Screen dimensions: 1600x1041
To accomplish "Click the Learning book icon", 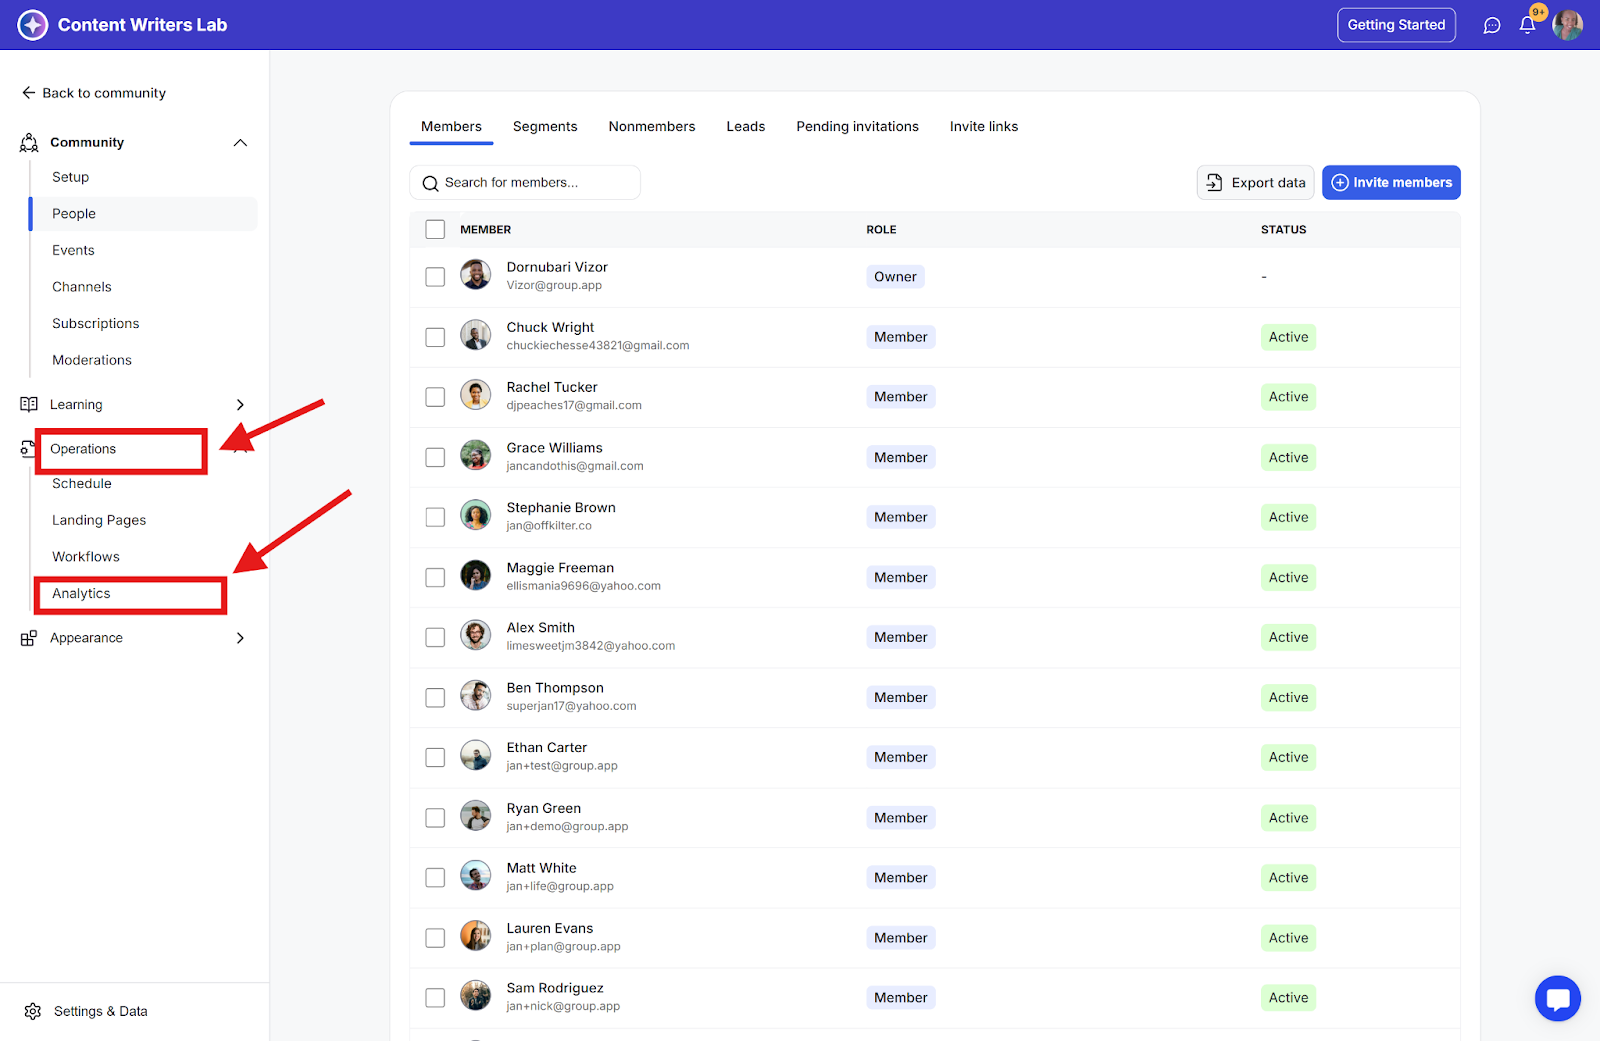I will coord(29,404).
